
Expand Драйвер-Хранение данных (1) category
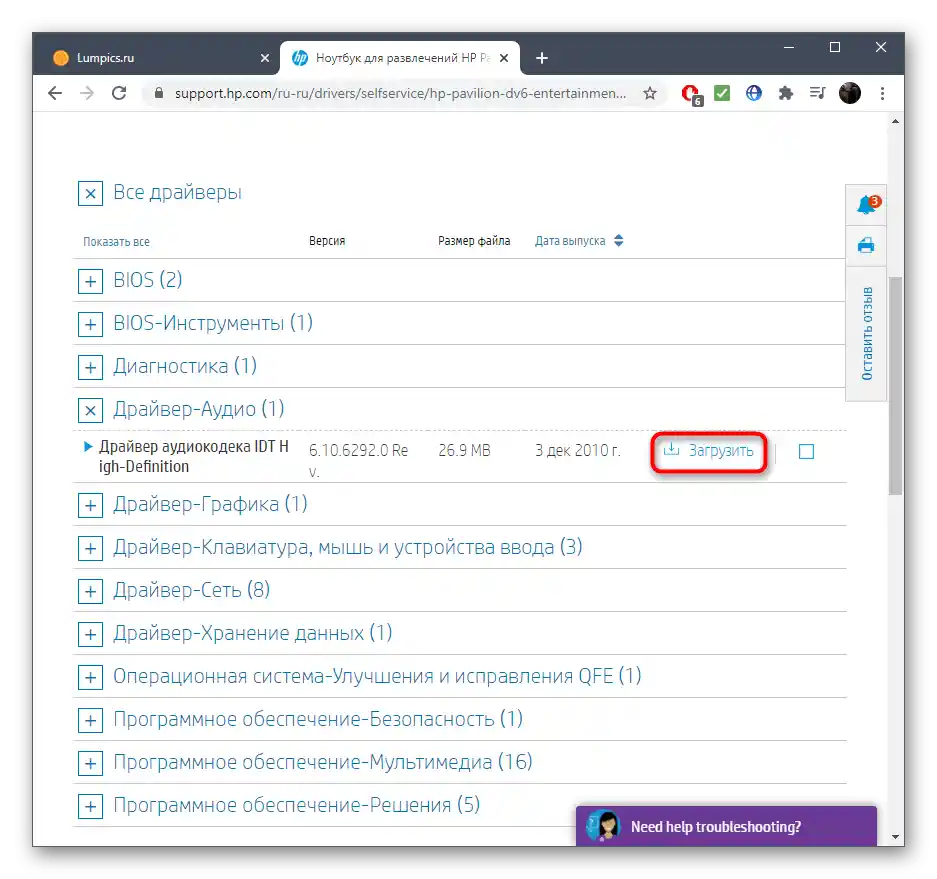pos(90,634)
